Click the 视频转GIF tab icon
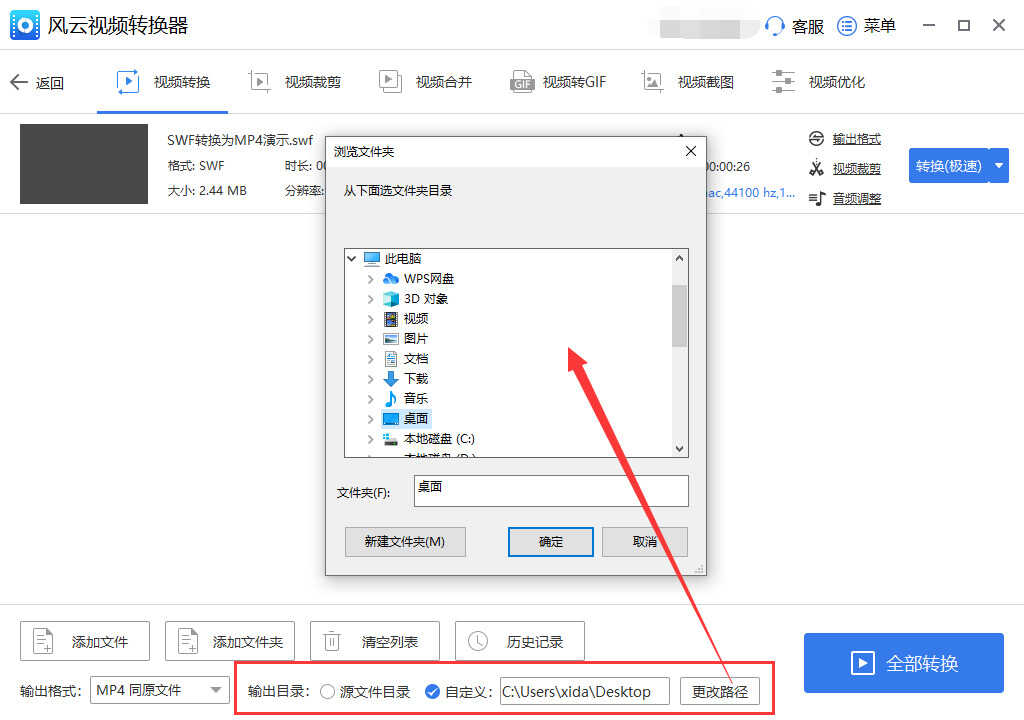Image resolution: width=1024 pixels, height=720 pixels. tap(522, 82)
